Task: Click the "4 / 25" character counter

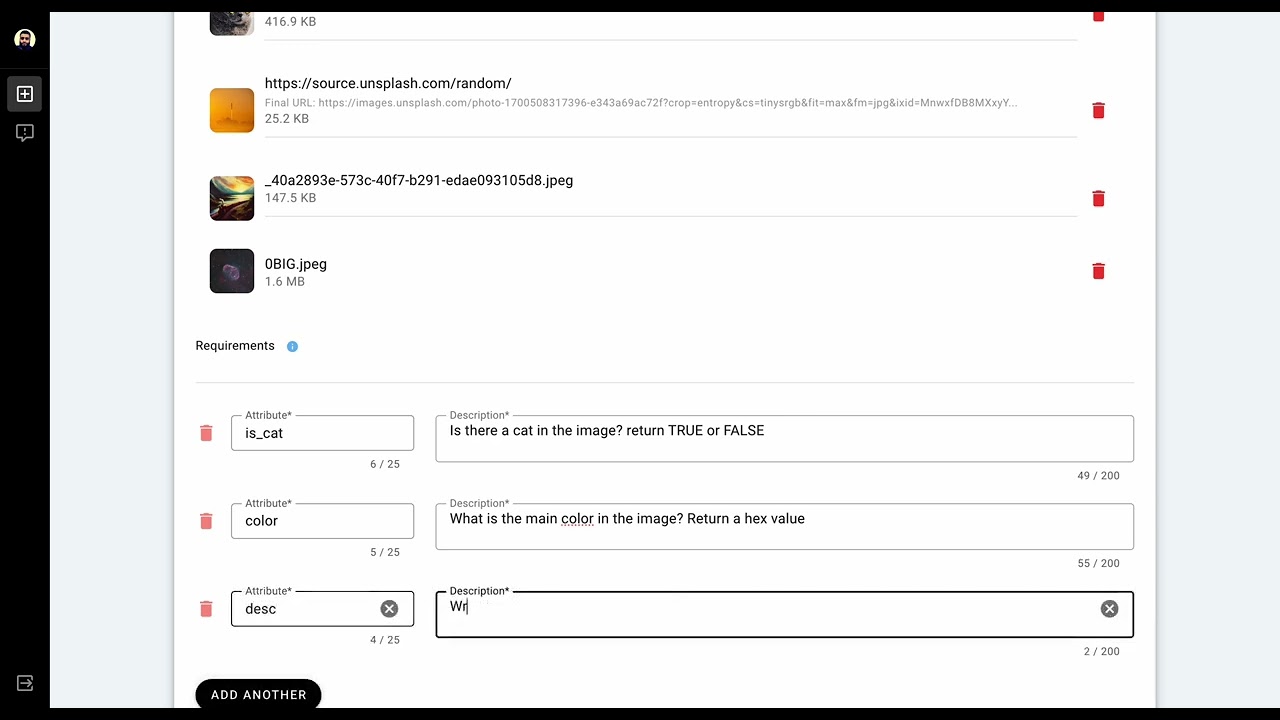Action: [x=385, y=640]
